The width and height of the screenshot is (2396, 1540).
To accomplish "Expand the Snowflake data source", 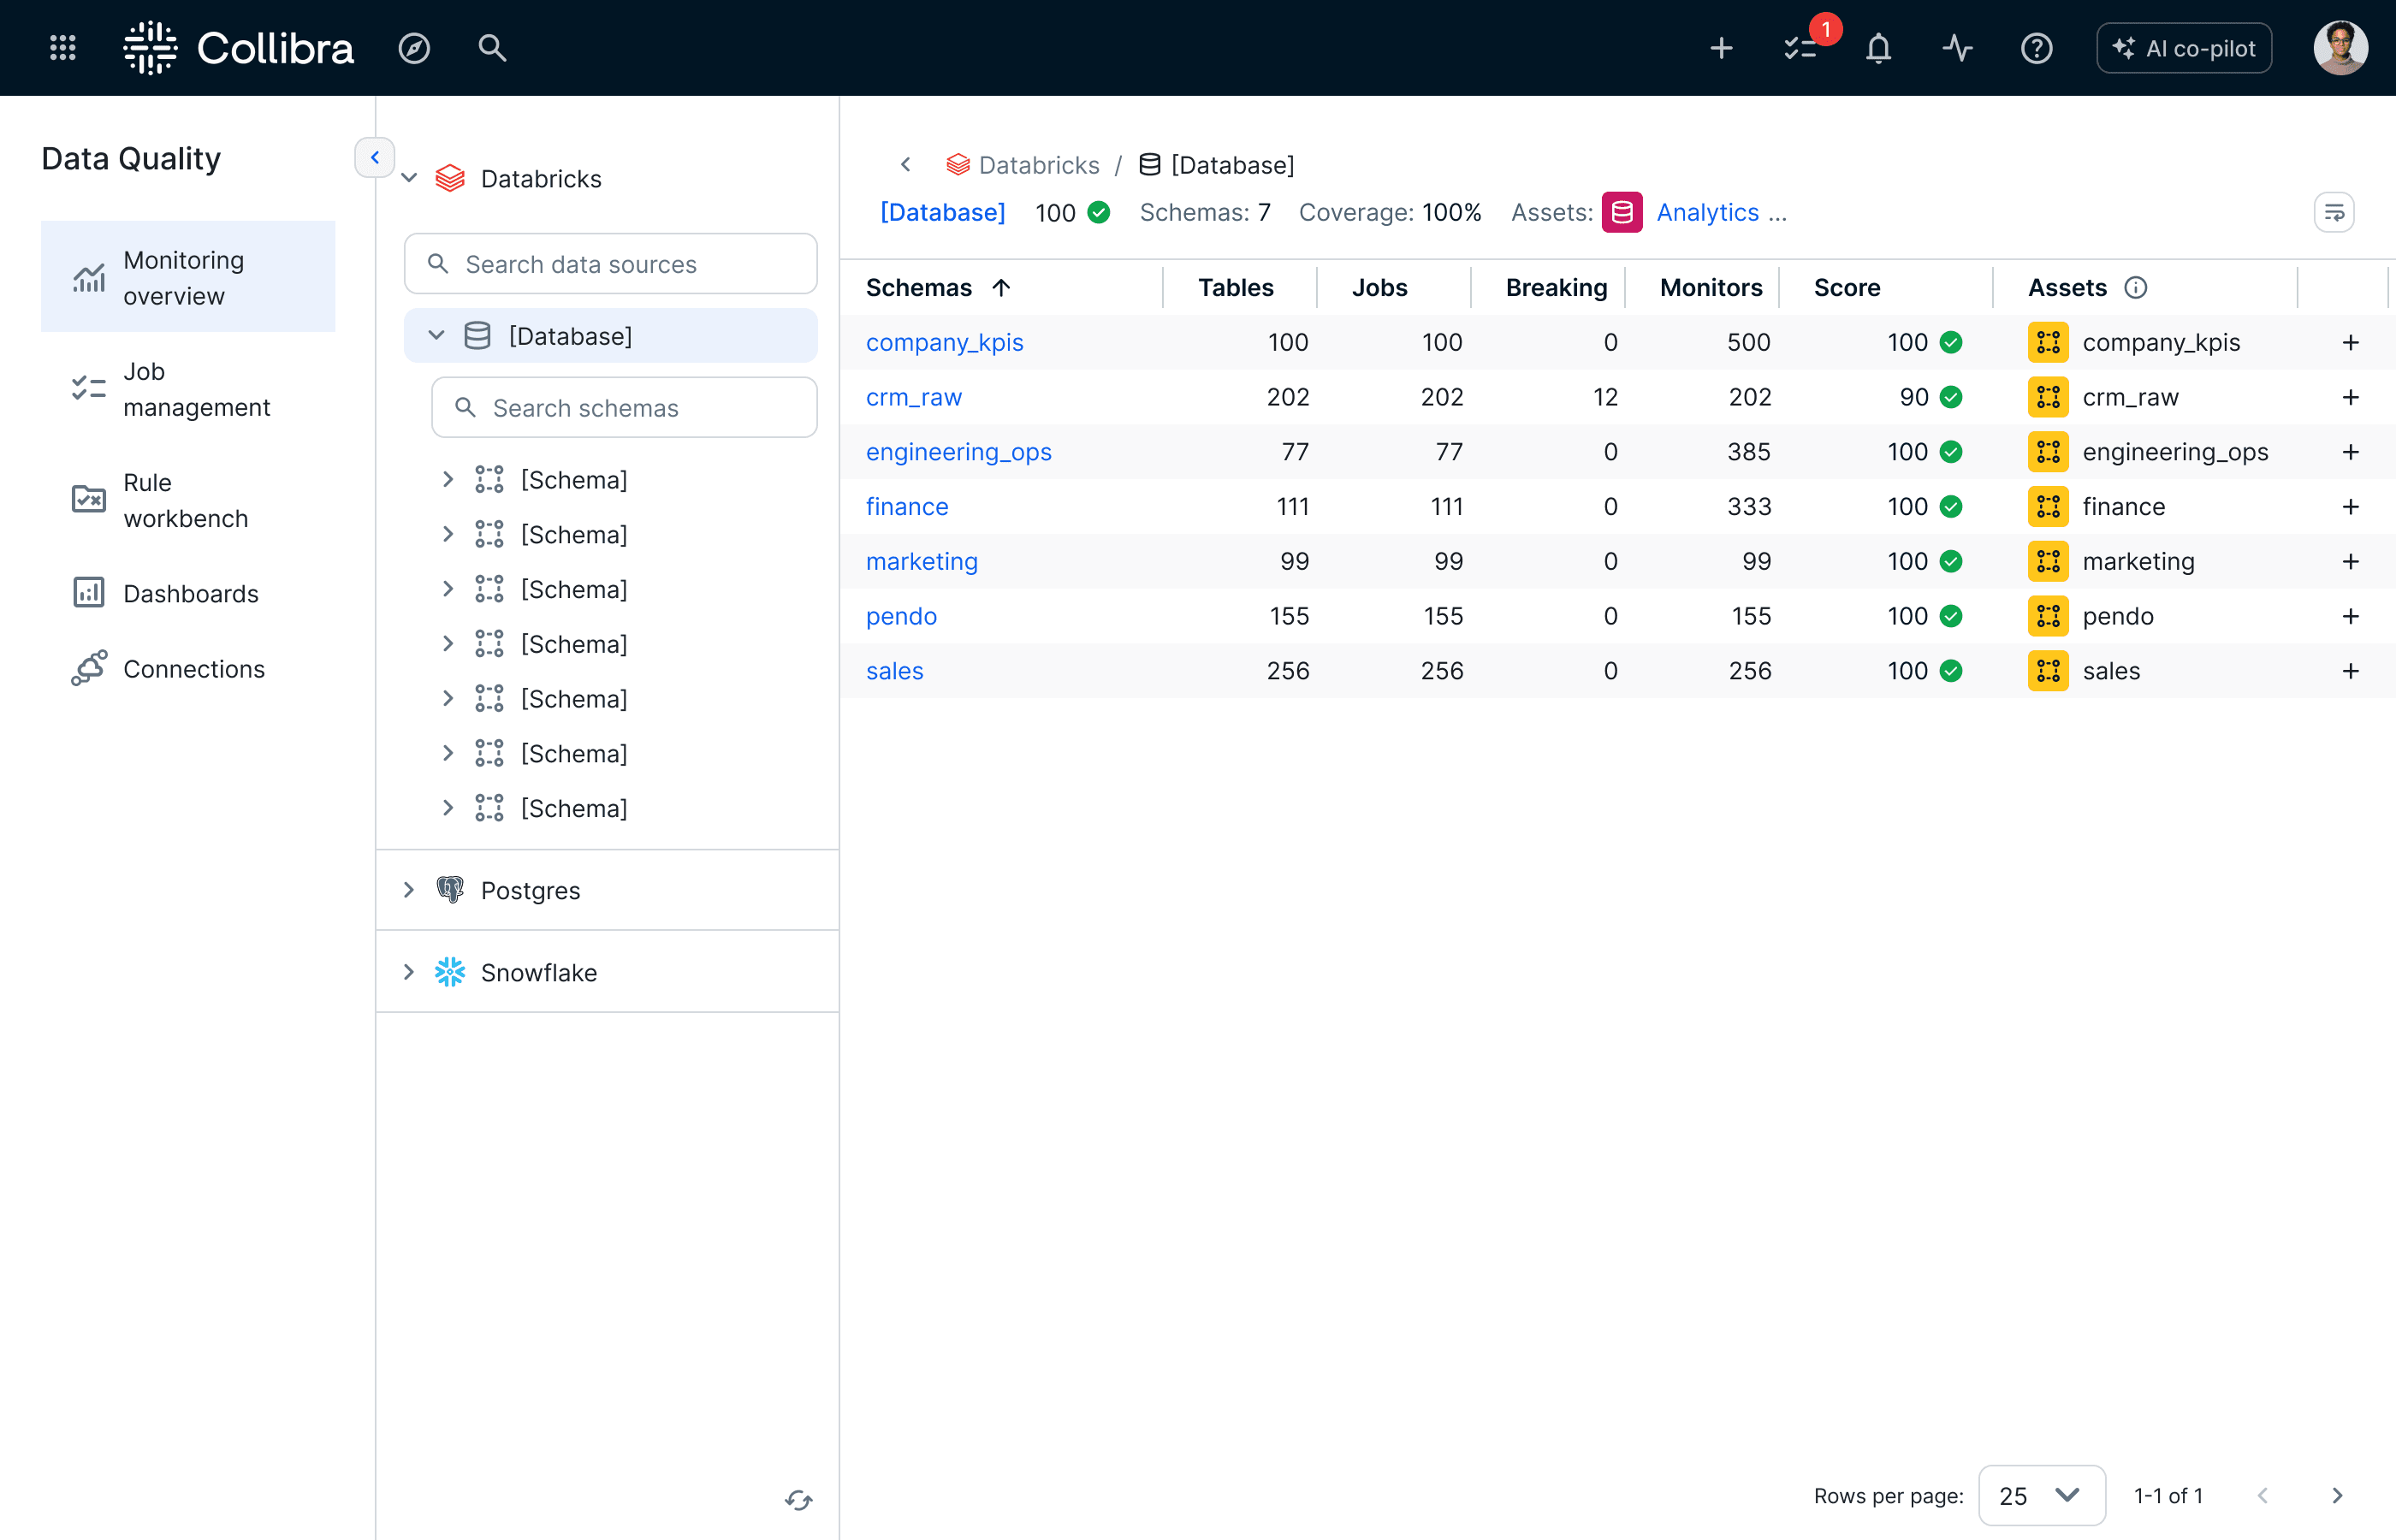I will point(409,972).
